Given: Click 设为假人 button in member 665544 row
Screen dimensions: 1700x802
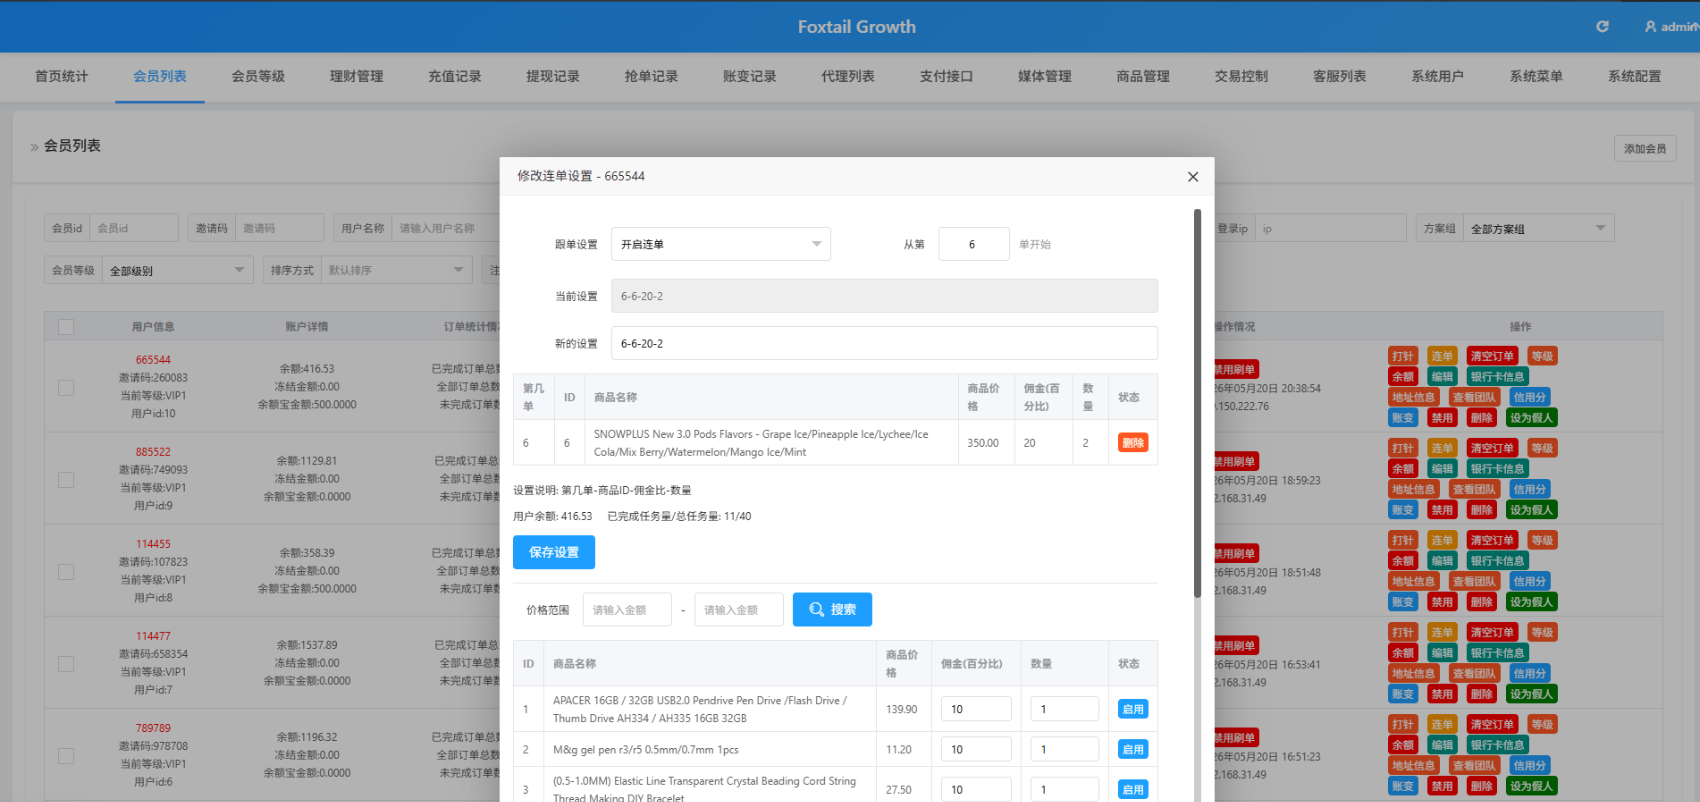Looking at the screenshot, I should coord(1531,418).
